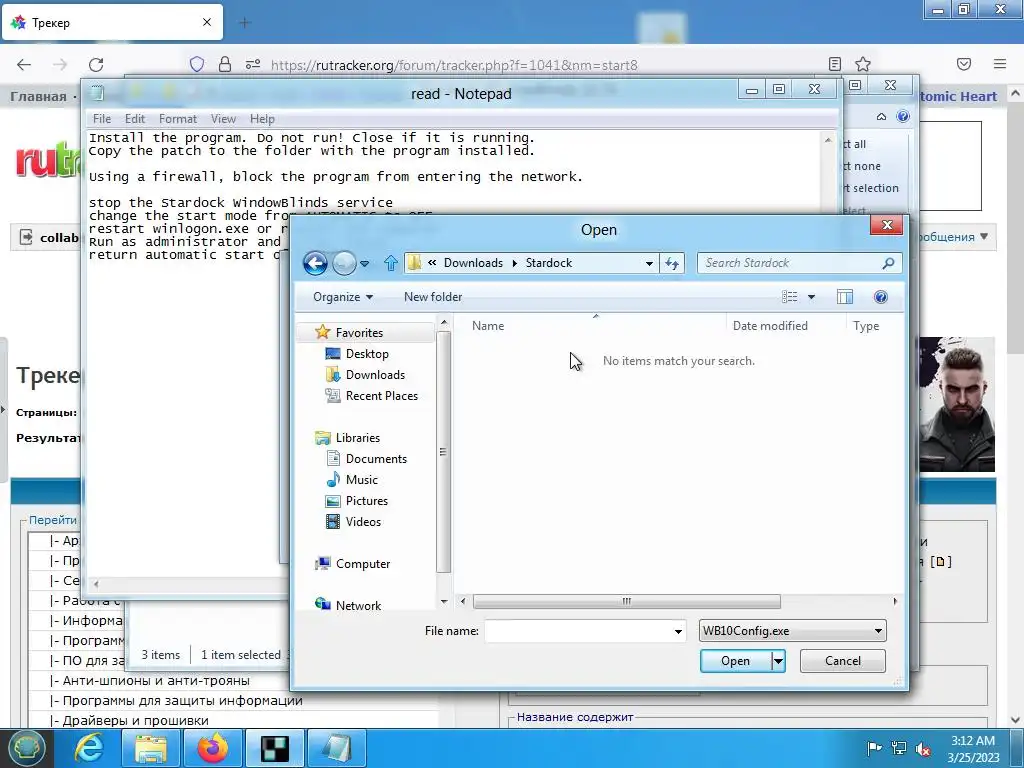Open Notepad View menu
The image size is (1024, 768).
pos(223,119)
